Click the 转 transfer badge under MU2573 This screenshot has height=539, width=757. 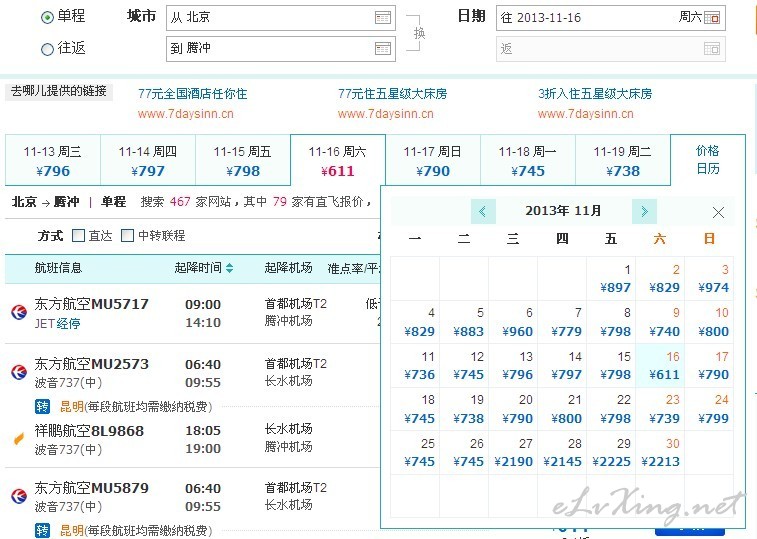[x=42, y=407]
